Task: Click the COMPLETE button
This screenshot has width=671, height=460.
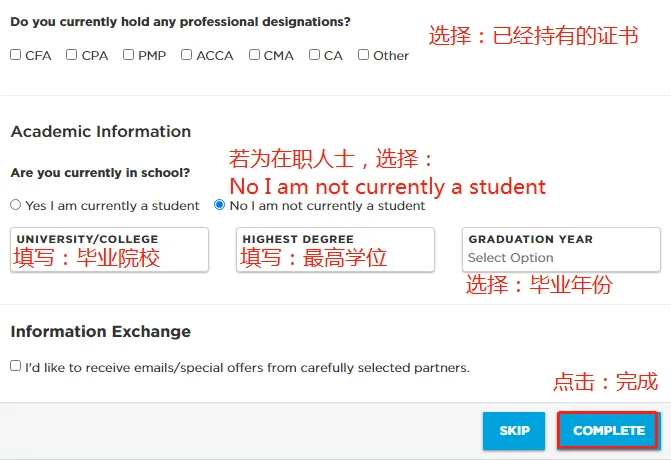Action: coord(608,431)
